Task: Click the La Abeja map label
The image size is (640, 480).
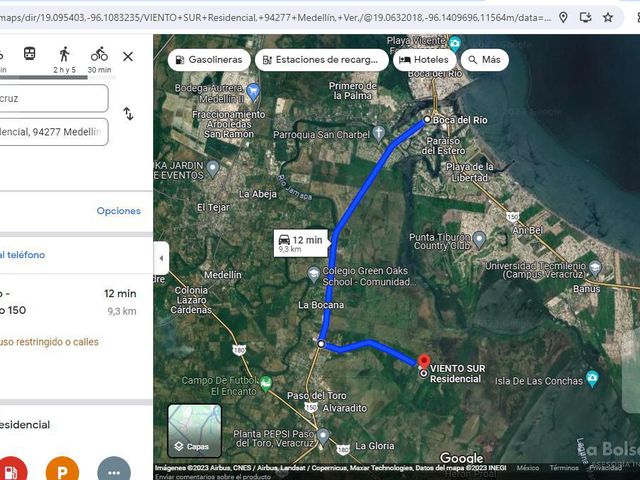Action: pyautogui.click(x=258, y=194)
